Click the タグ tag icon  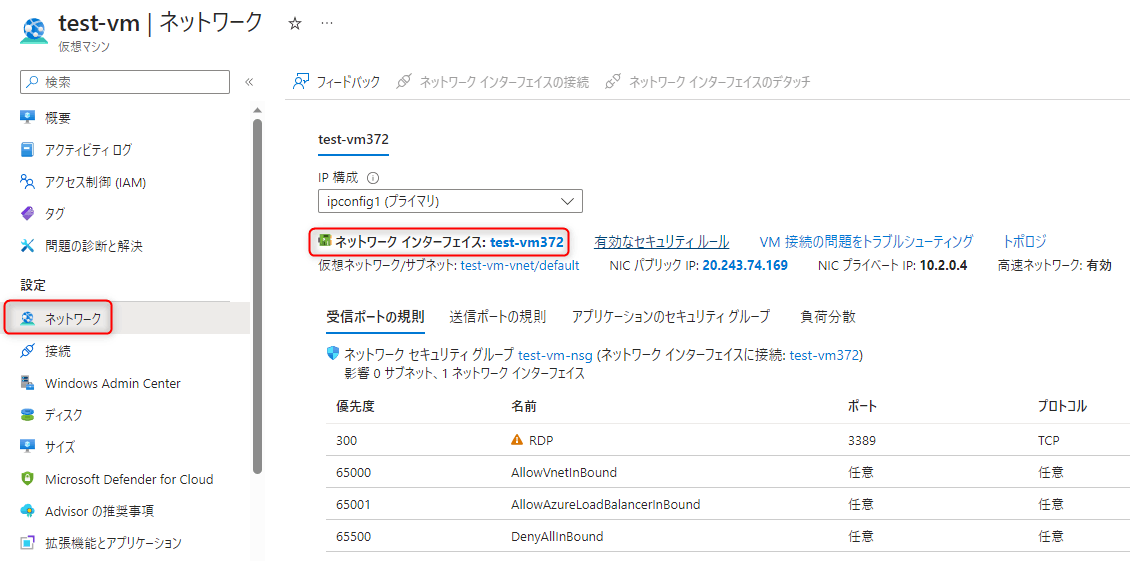27,214
